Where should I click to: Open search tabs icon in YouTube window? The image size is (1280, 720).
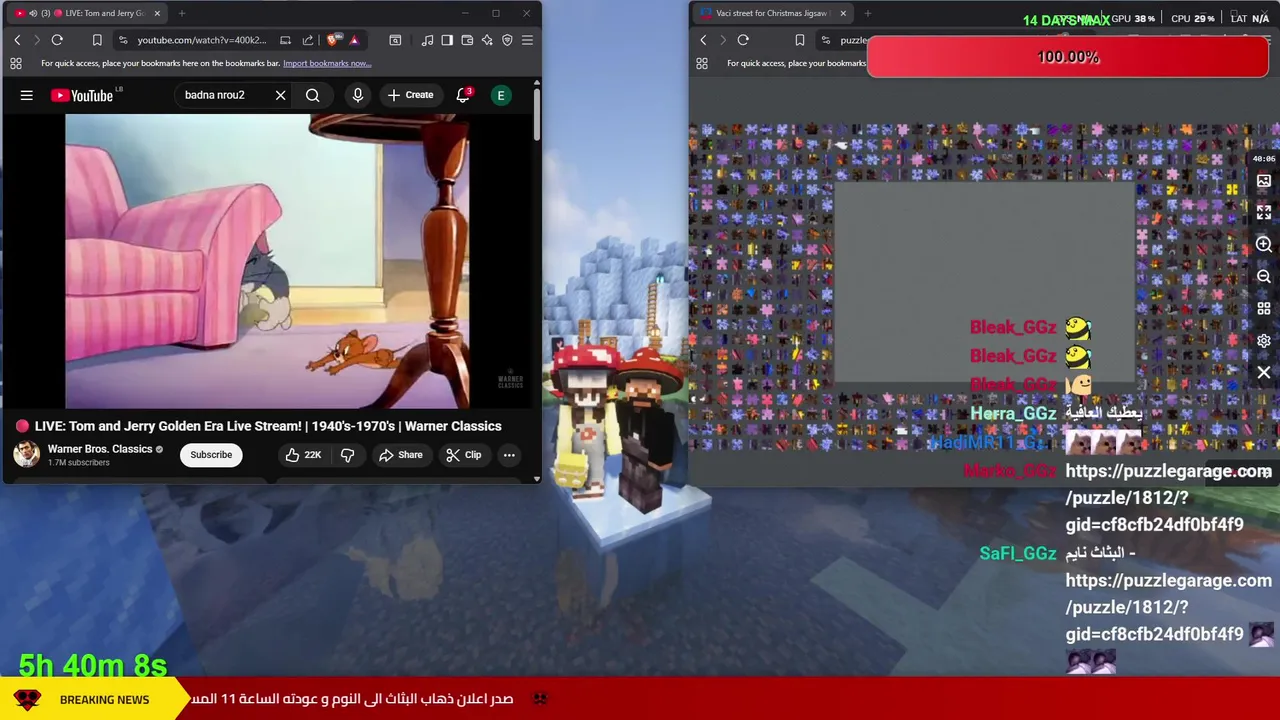[395, 40]
